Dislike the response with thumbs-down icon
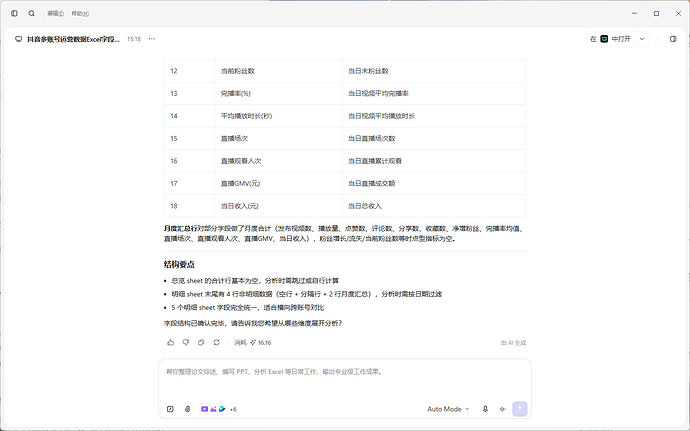 (x=186, y=343)
